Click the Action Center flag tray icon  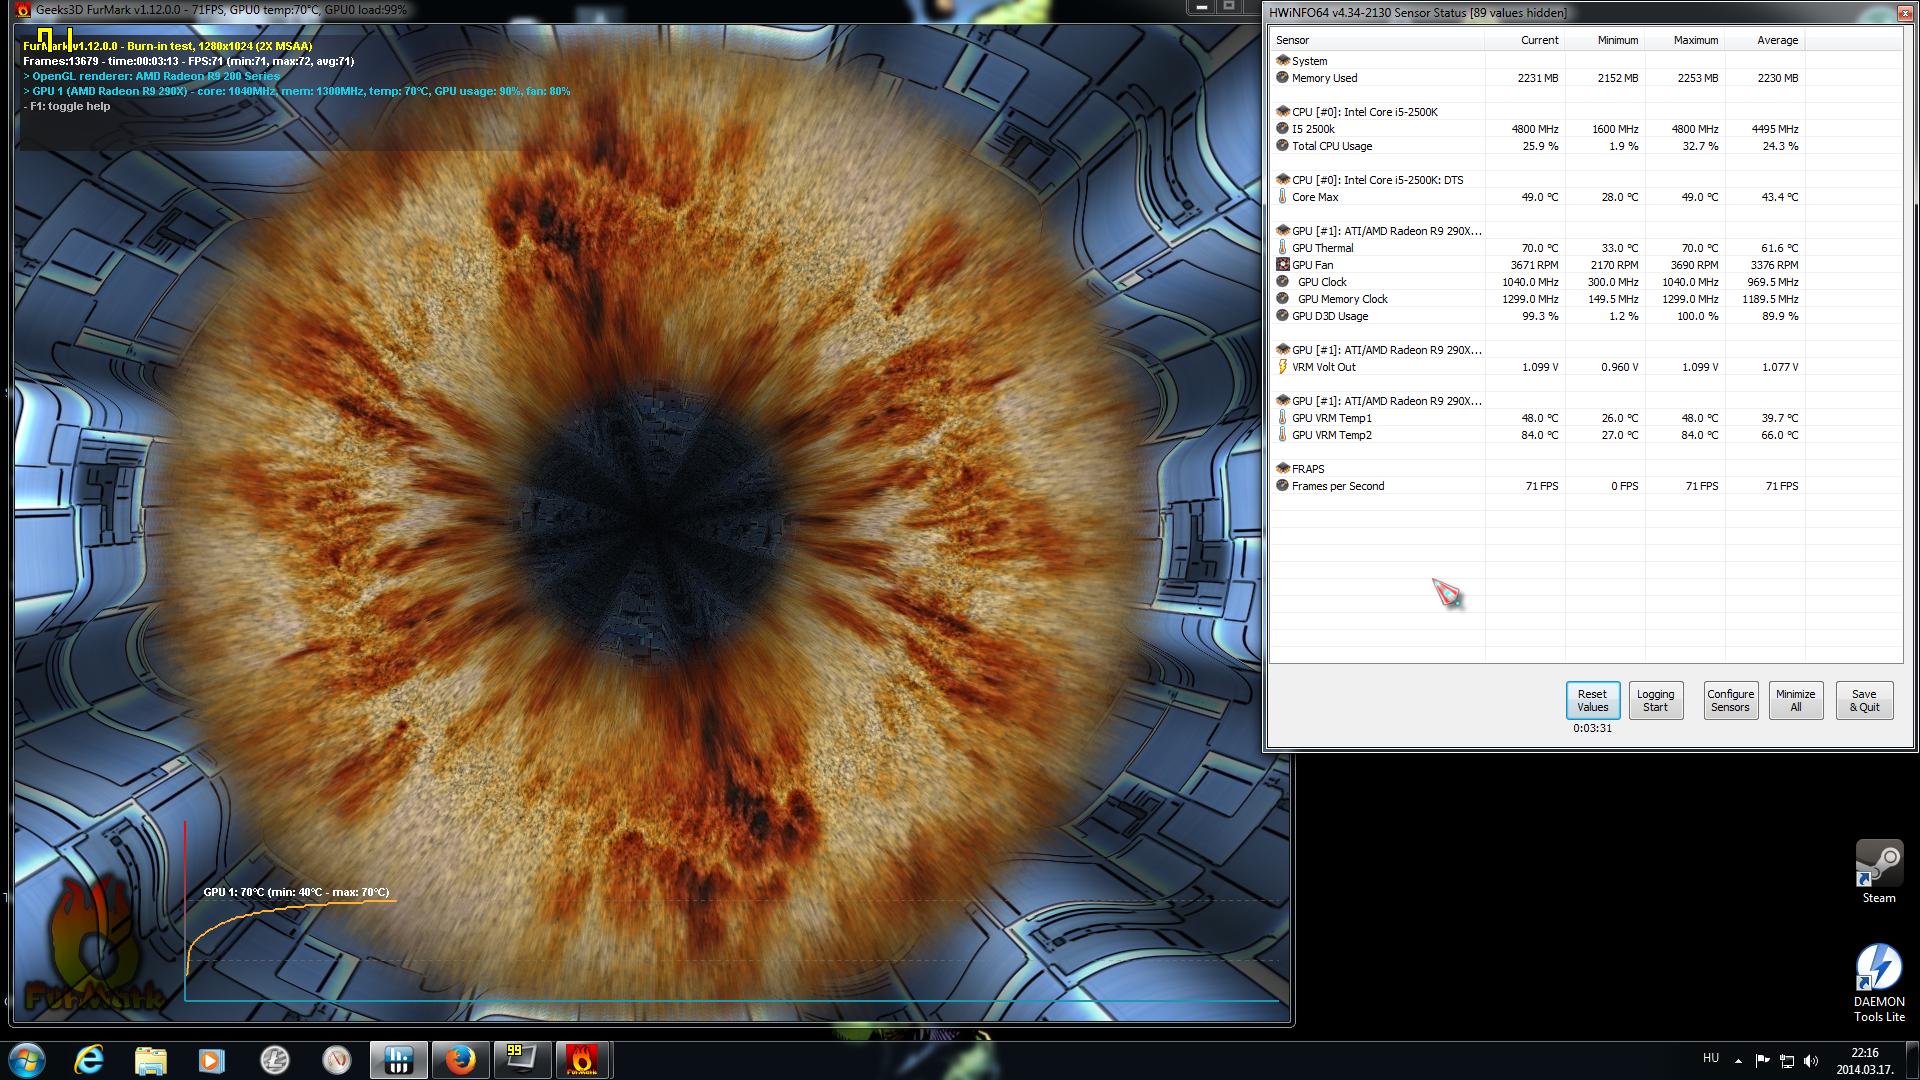1763,1060
